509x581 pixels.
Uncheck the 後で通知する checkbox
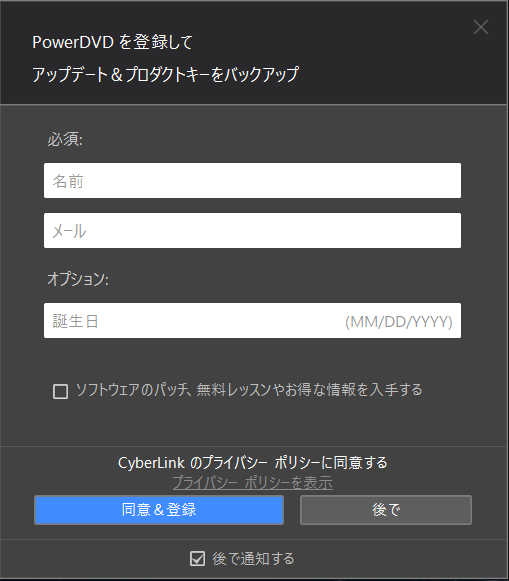(197, 558)
